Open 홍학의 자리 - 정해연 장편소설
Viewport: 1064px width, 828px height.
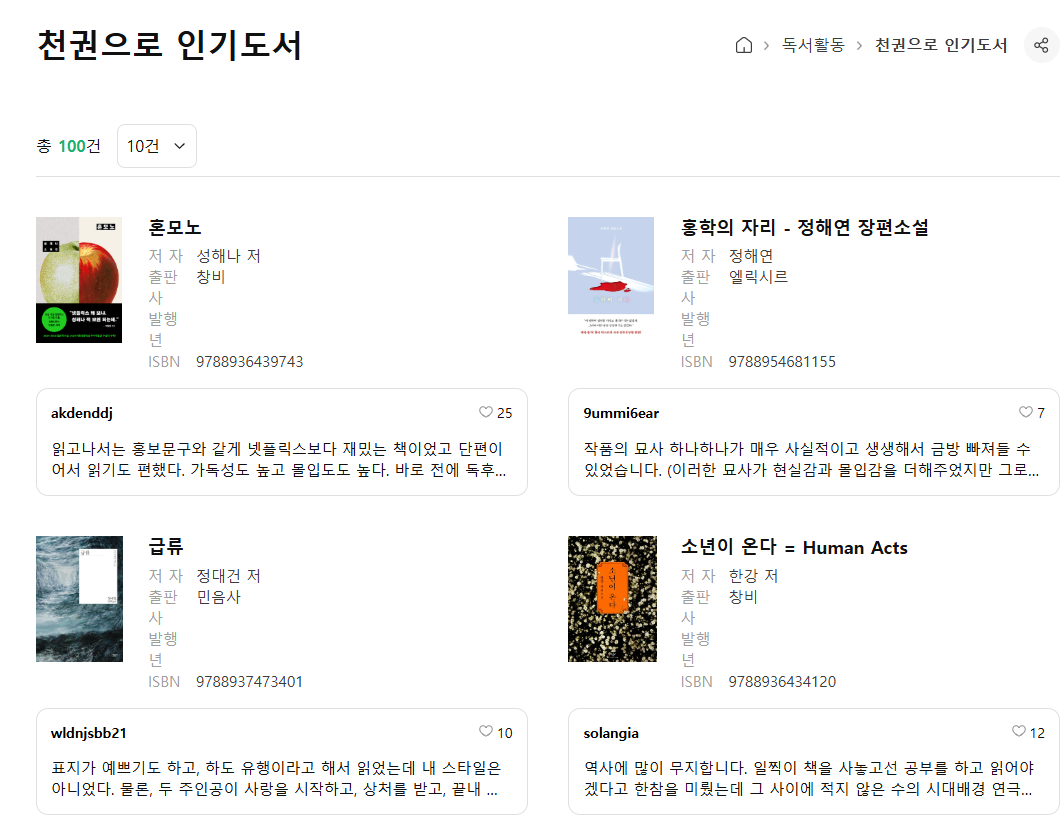point(802,227)
